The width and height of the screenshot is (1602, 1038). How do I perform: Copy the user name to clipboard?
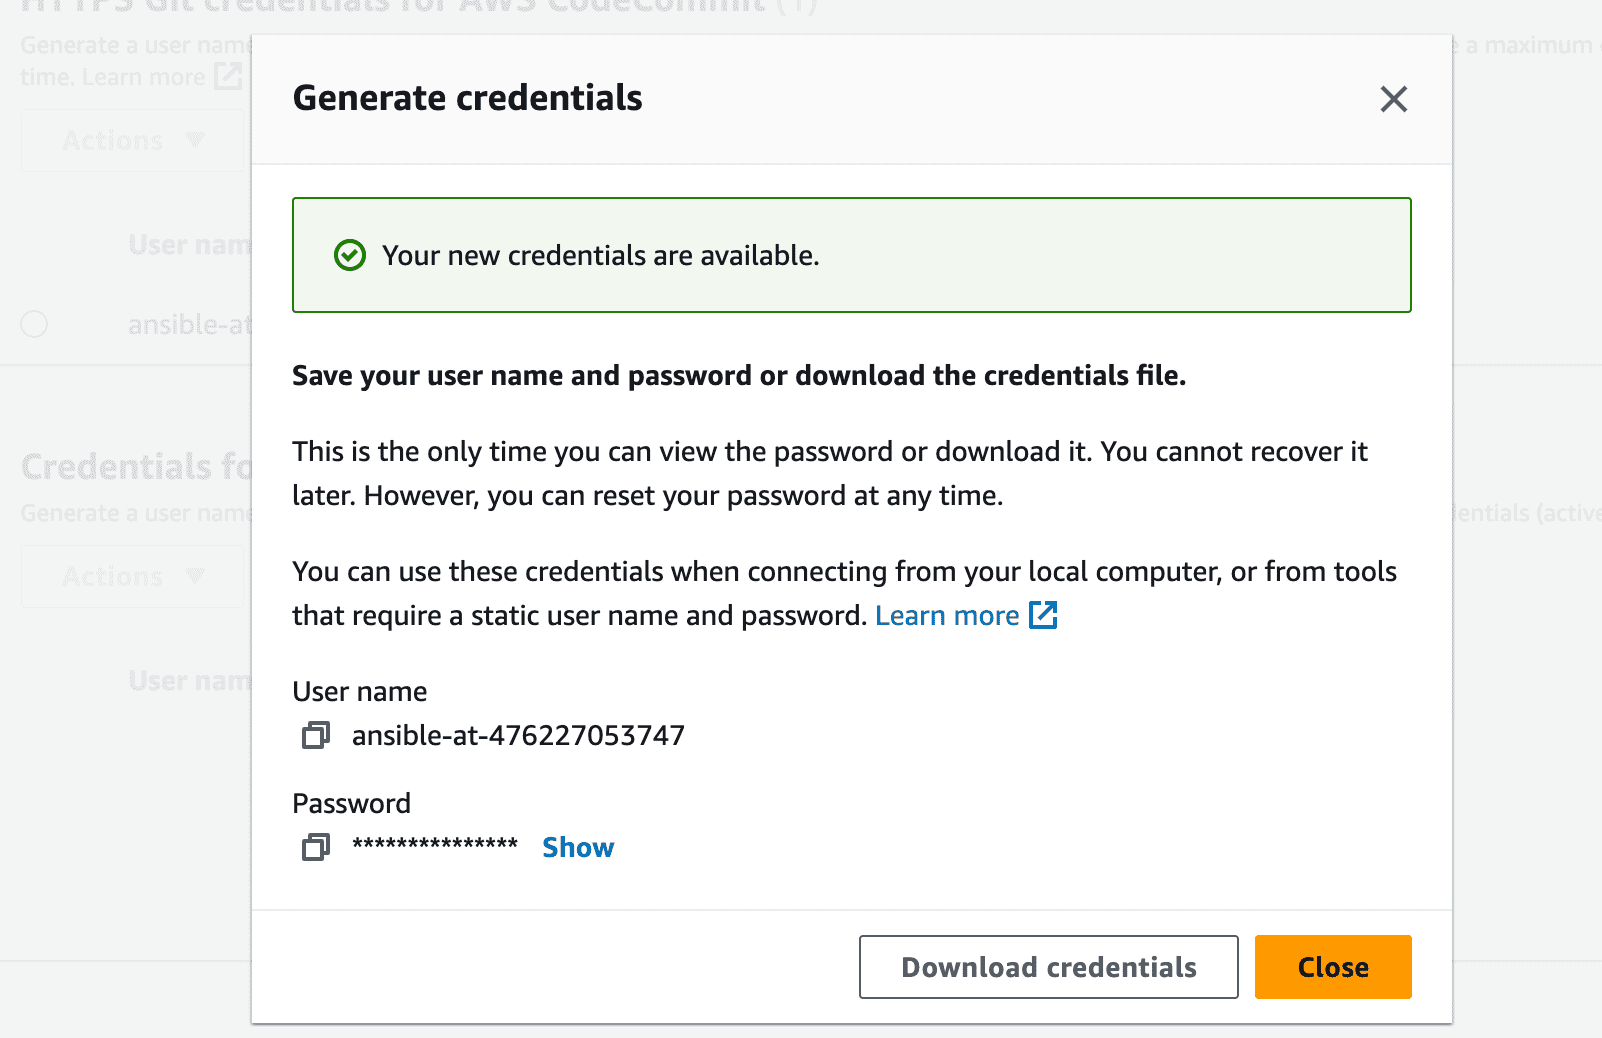[316, 736]
